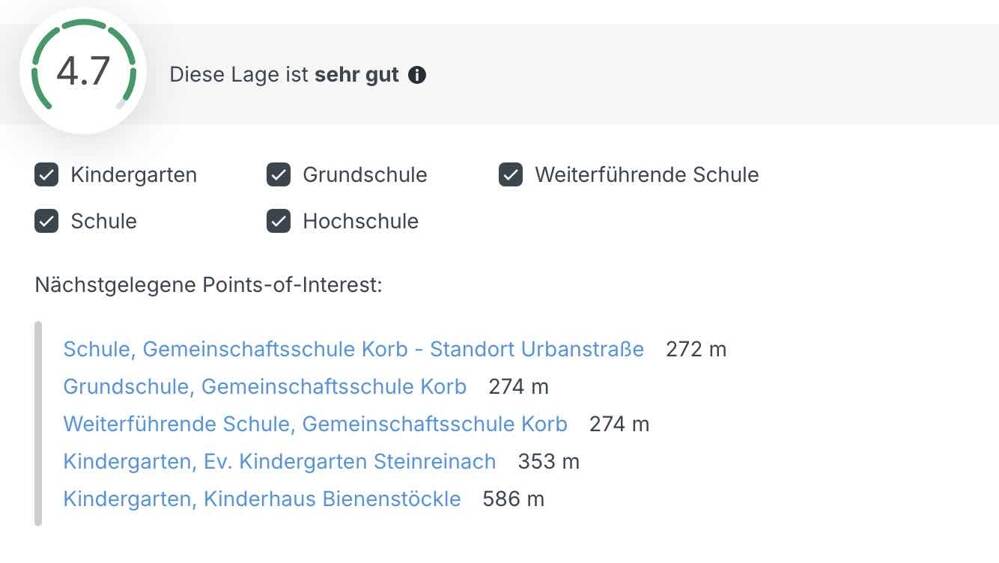Click the Hochschule label text
The image size is (999, 563).
click(x=361, y=221)
